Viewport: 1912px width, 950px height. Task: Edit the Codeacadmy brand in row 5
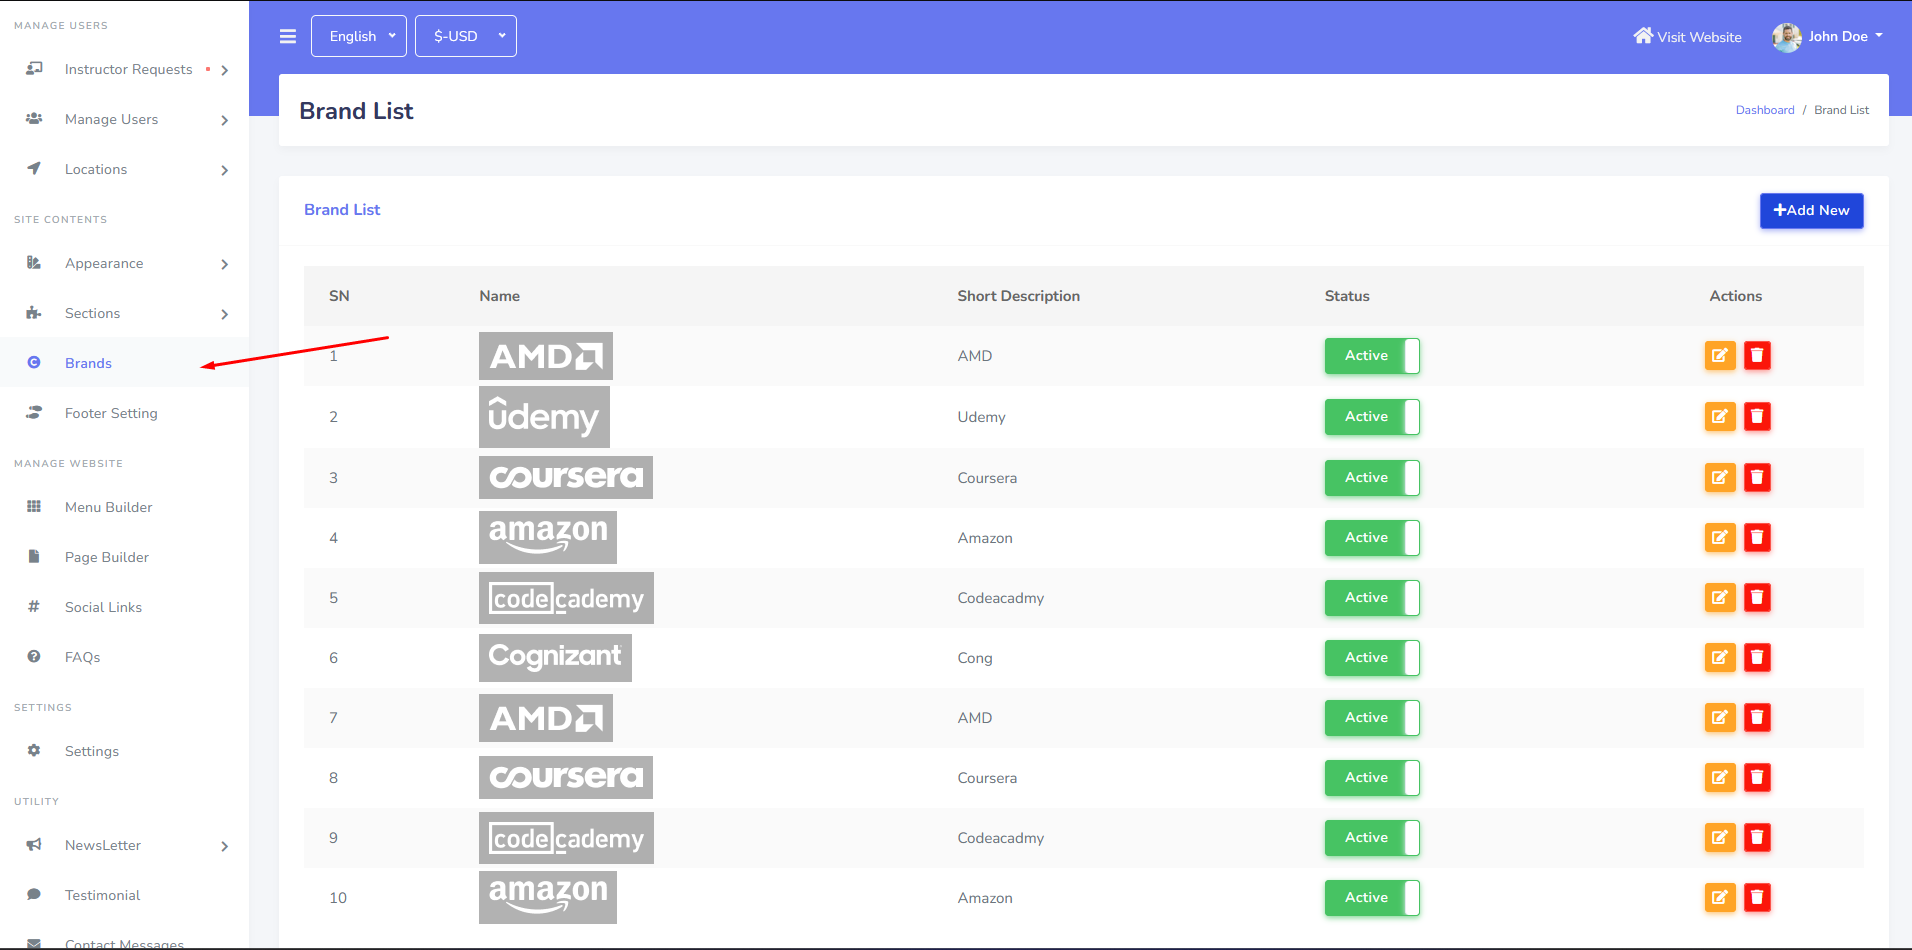(1720, 598)
